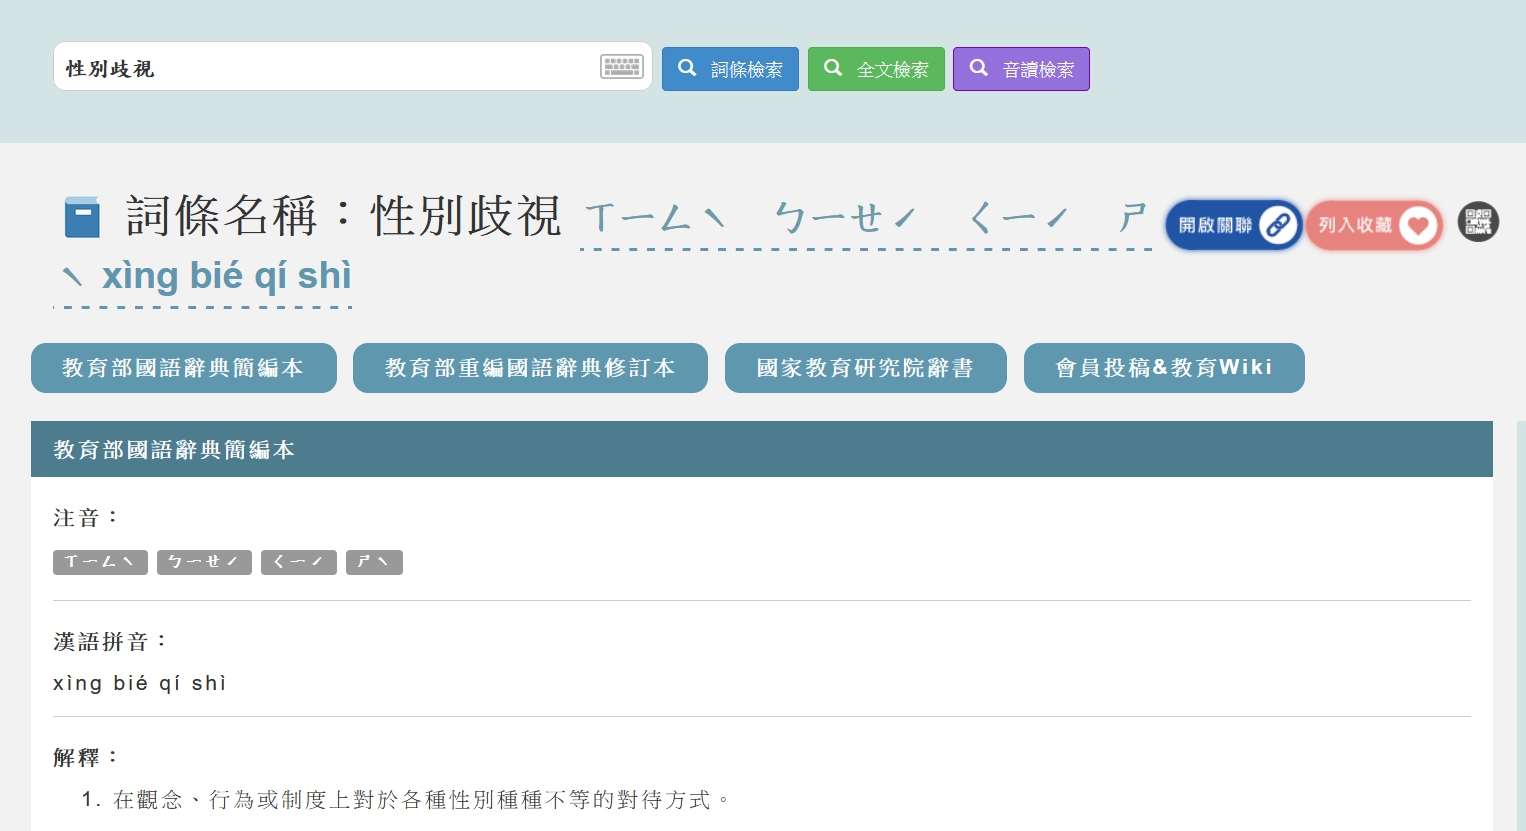Image resolution: width=1526 pixels, height=831 pixels.
Task: Click the link chain icon on 開啟關聯
Action: 1277,226
